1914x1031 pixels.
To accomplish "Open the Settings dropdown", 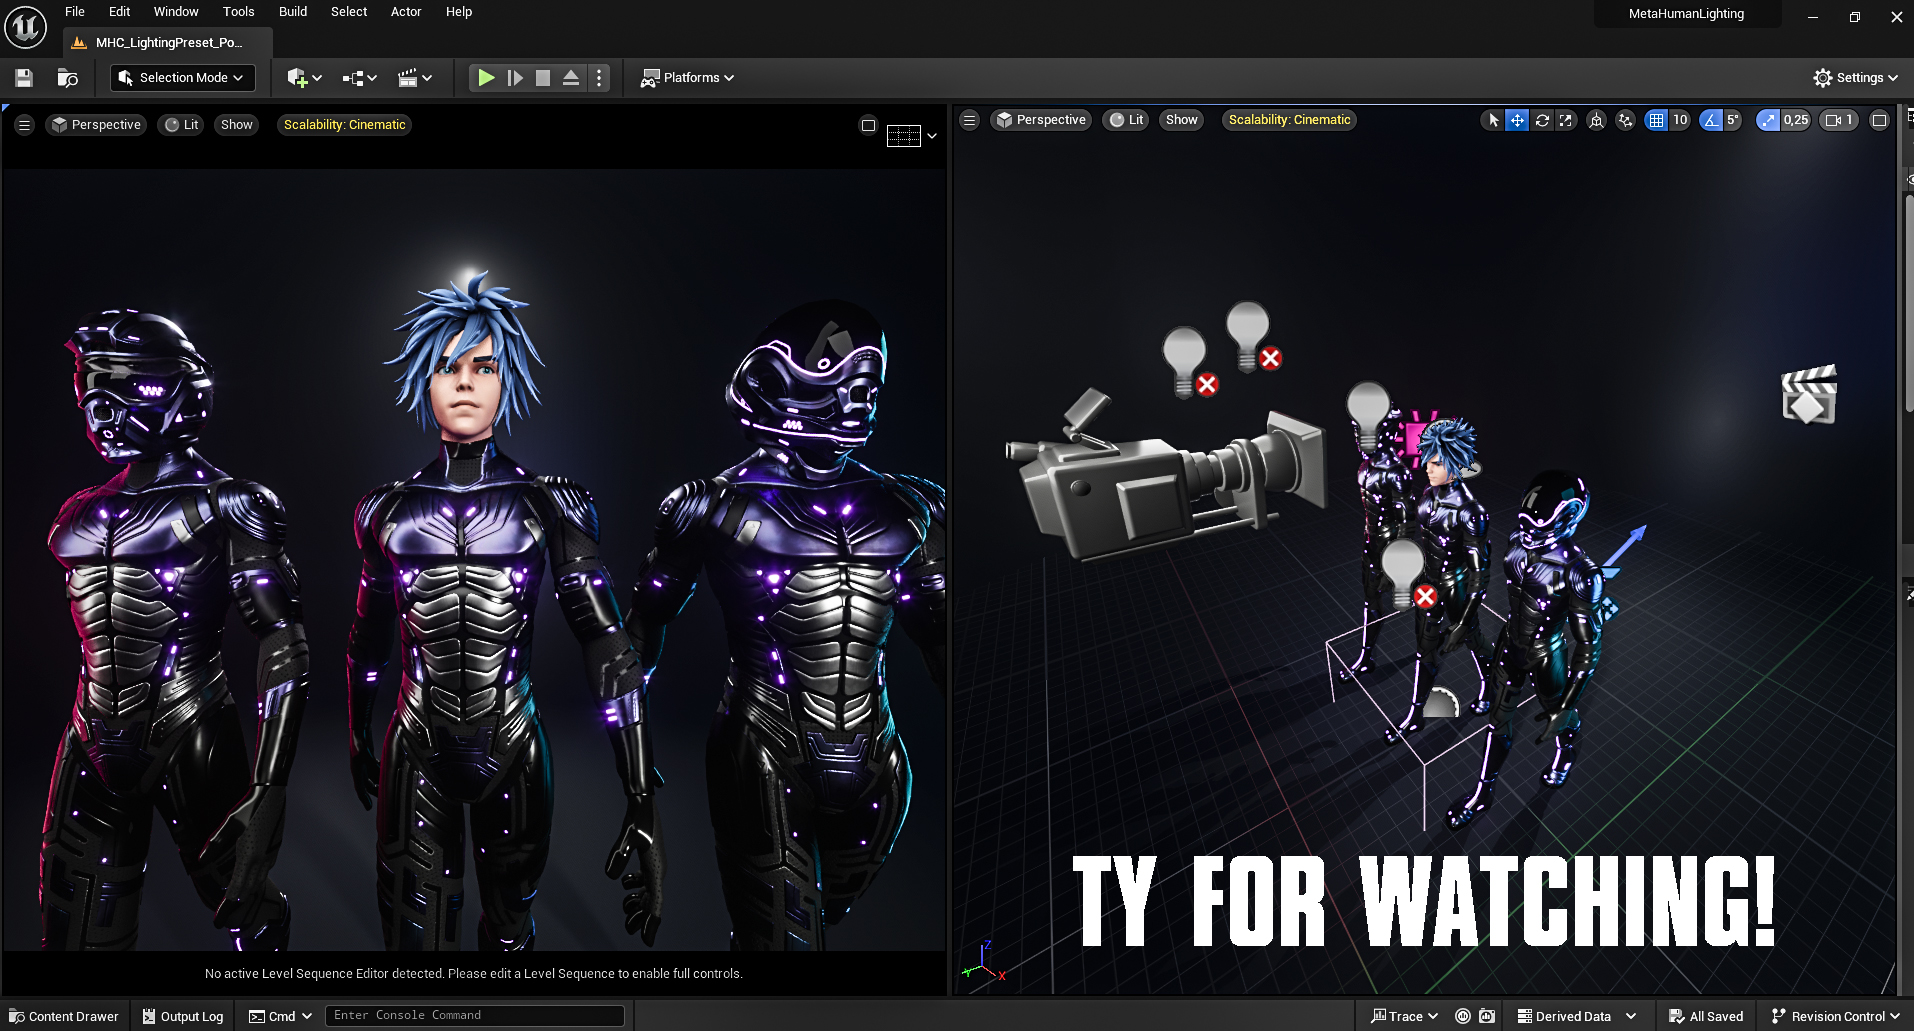I will coord(1855,78).
